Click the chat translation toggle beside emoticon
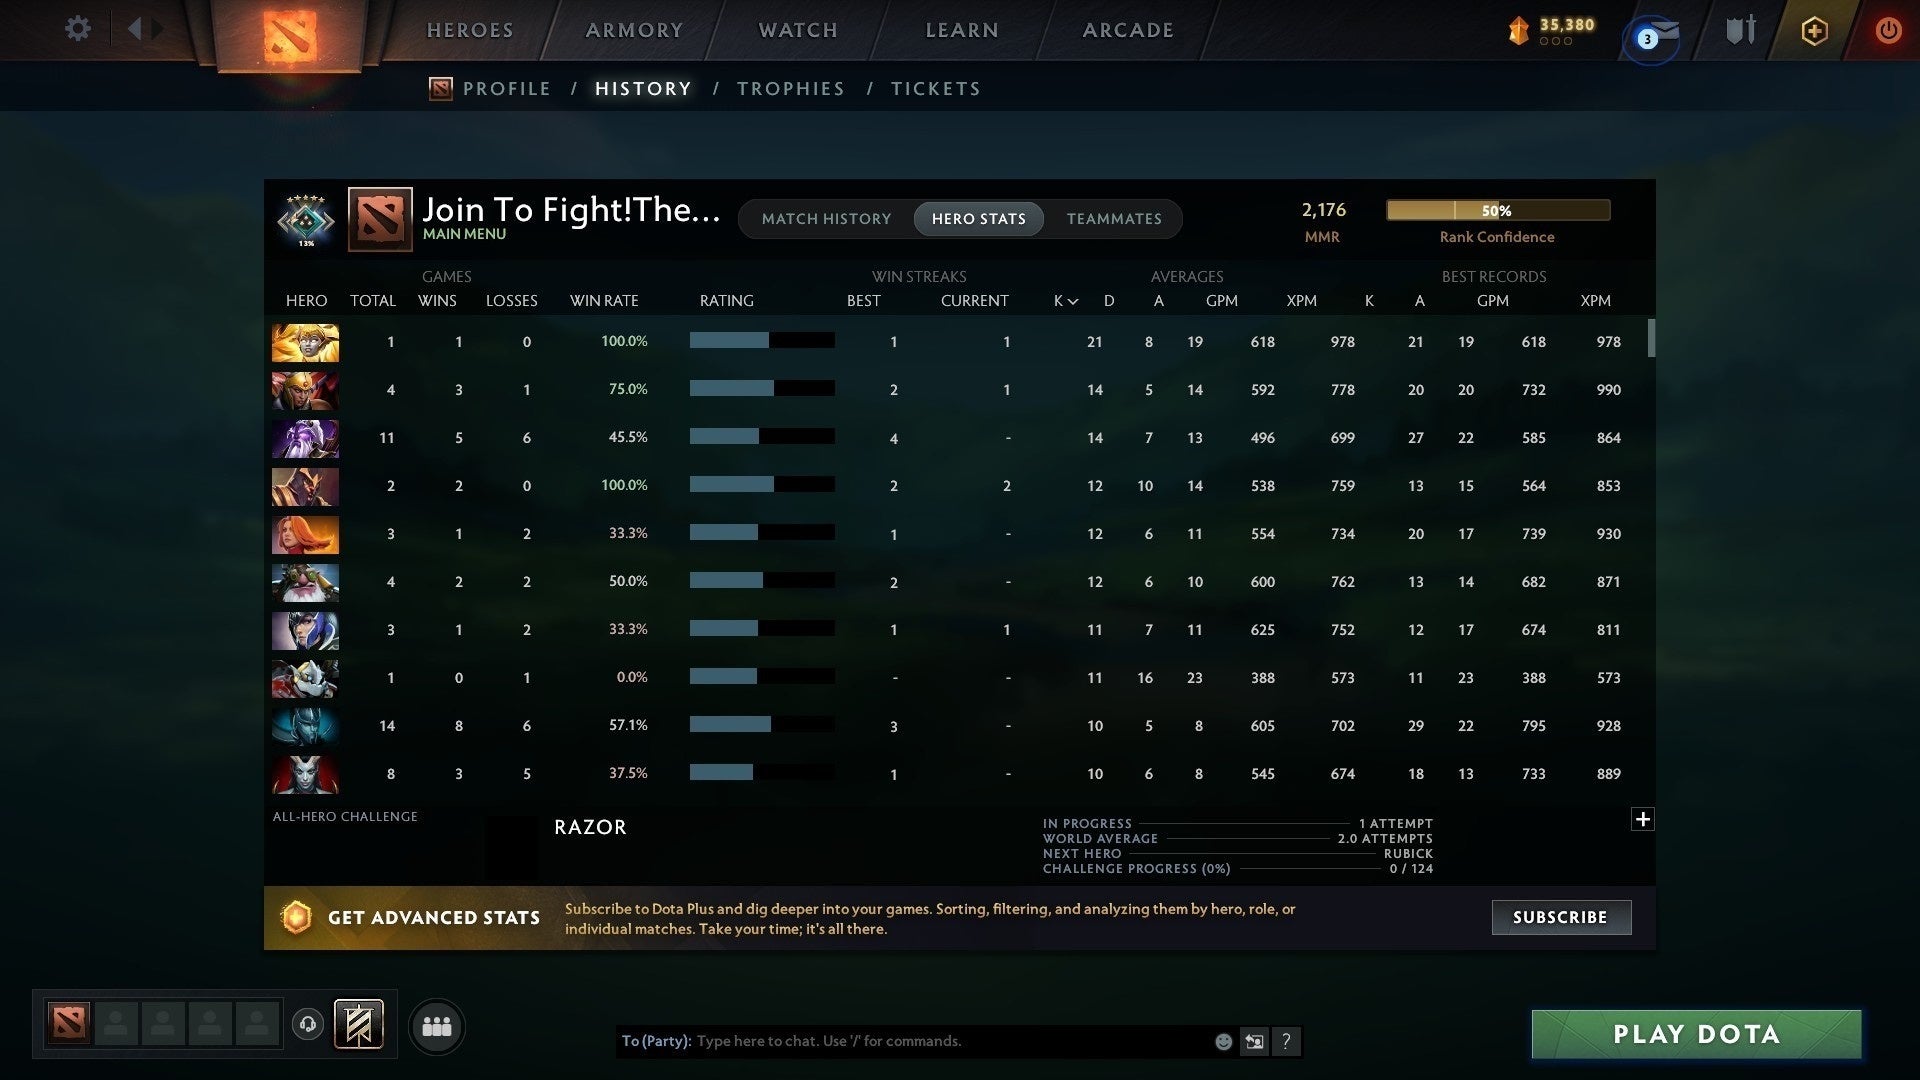1920x1080 pixels. point(1254,1041)
